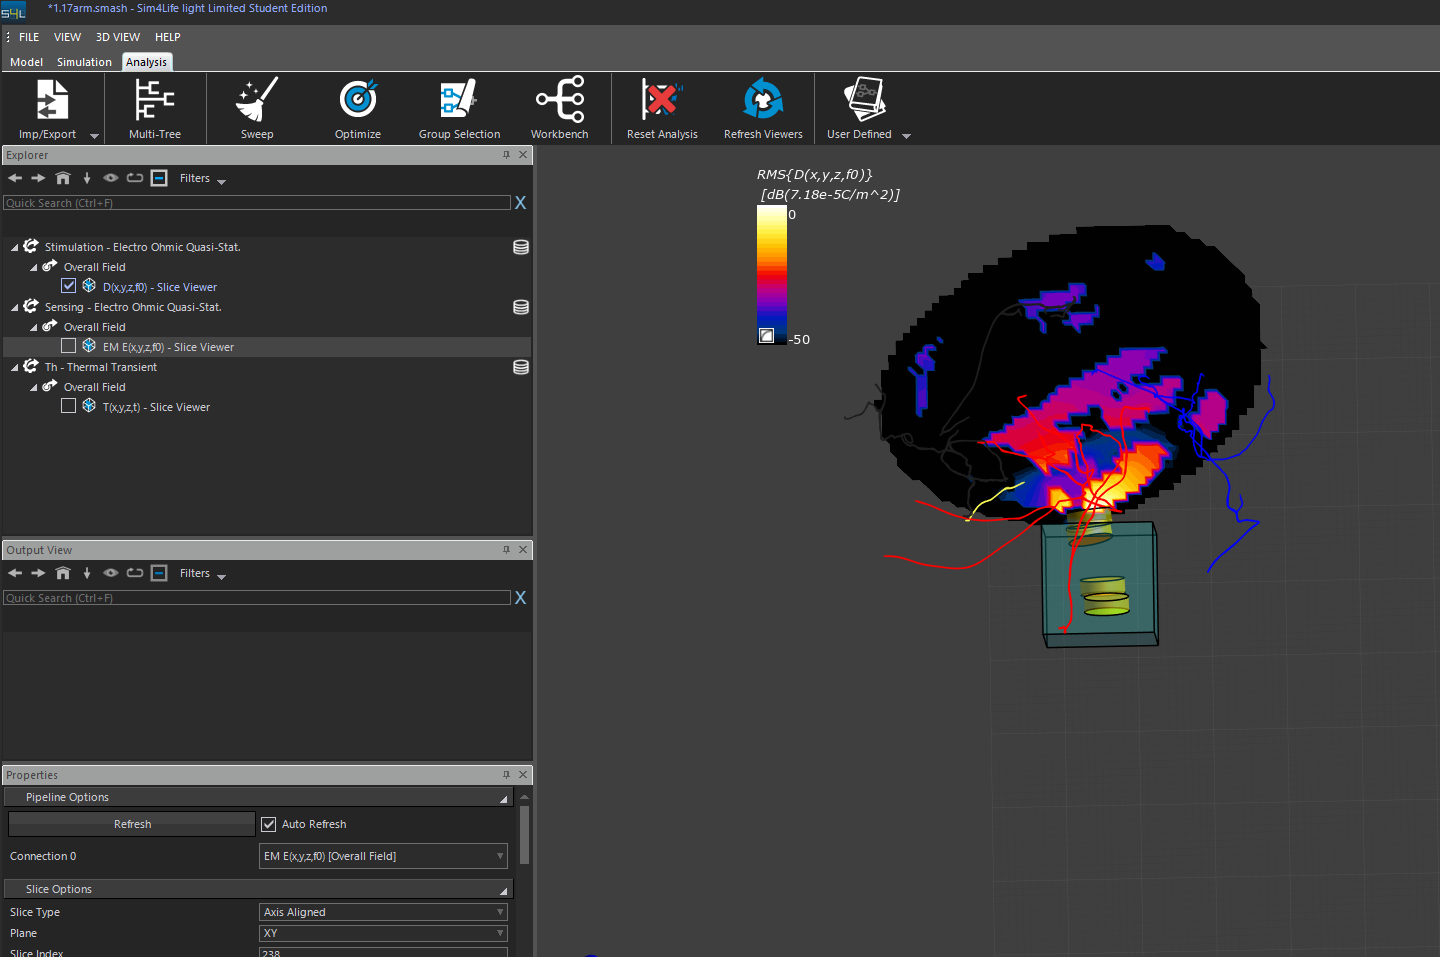Close the Explorer panel

click(523, 155)
